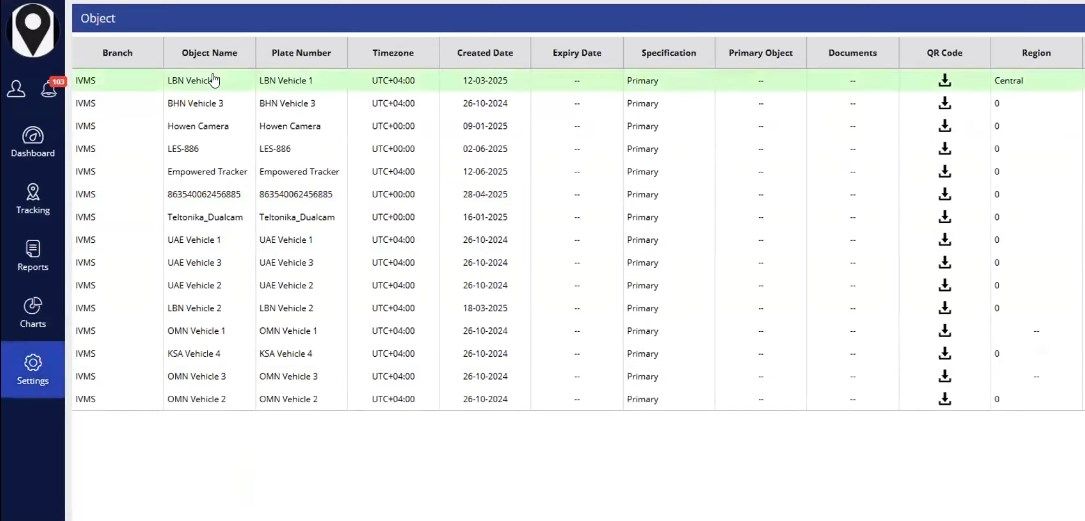The image size is (1085, 521).
Task: Click created date 18-03-2025
Action: pyautogui.click(x=485, y=308)
